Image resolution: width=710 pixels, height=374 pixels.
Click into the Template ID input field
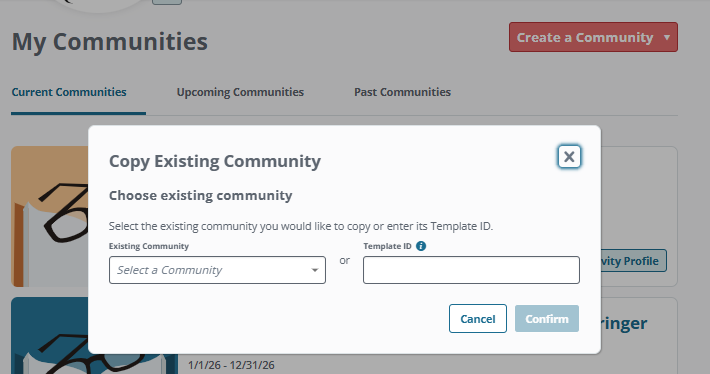click(471, 270)
